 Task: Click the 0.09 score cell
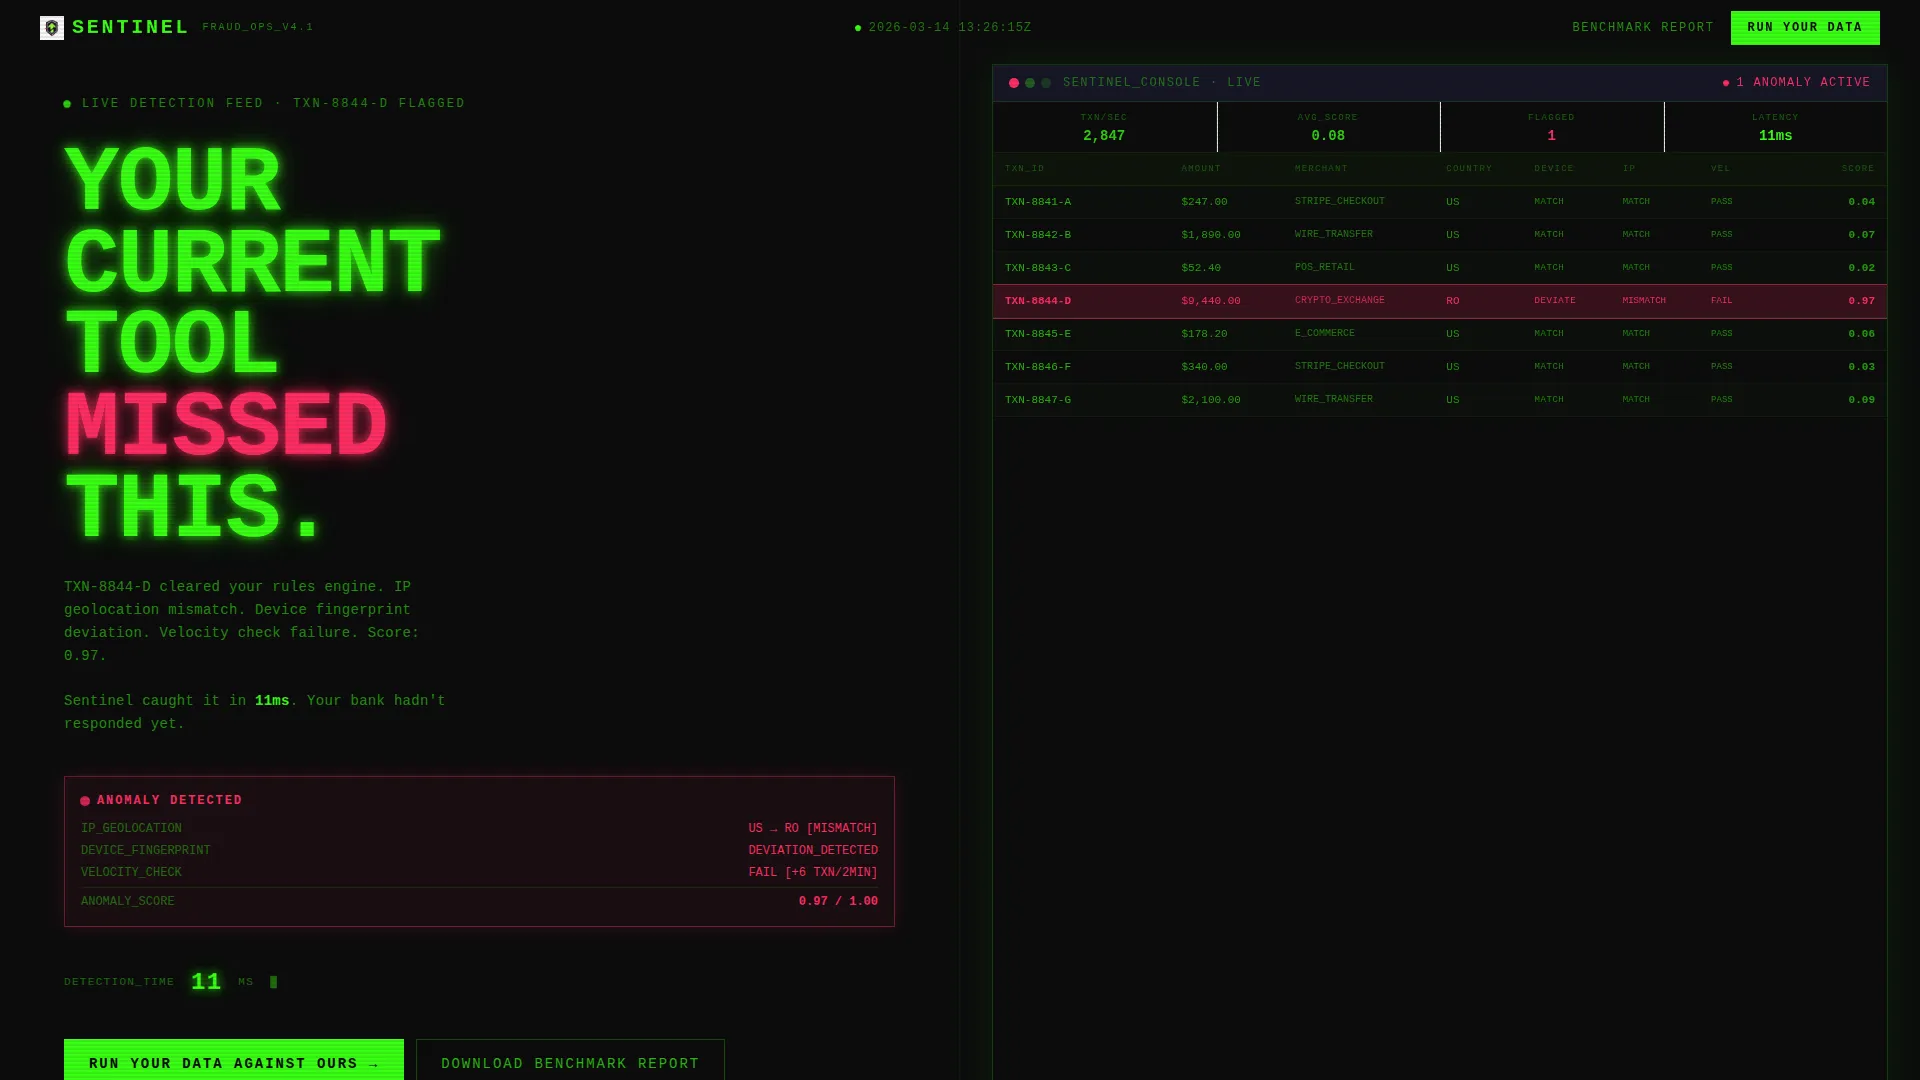[1862, 400]
